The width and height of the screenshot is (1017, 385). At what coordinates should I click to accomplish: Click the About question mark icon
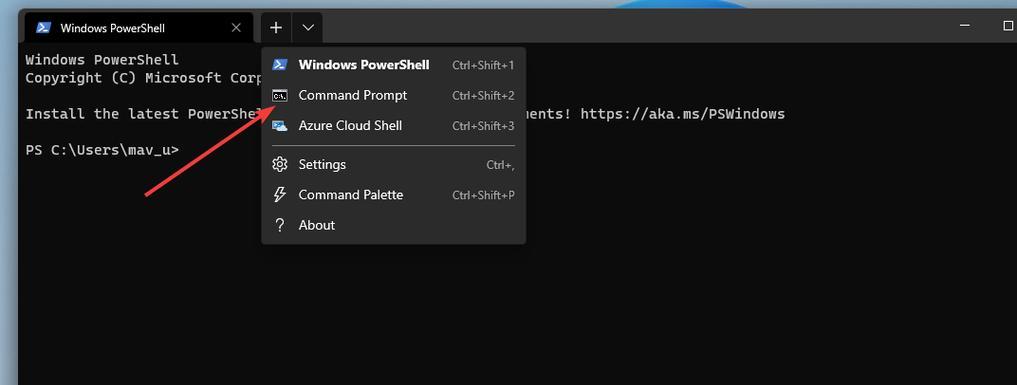click(280, 225)
